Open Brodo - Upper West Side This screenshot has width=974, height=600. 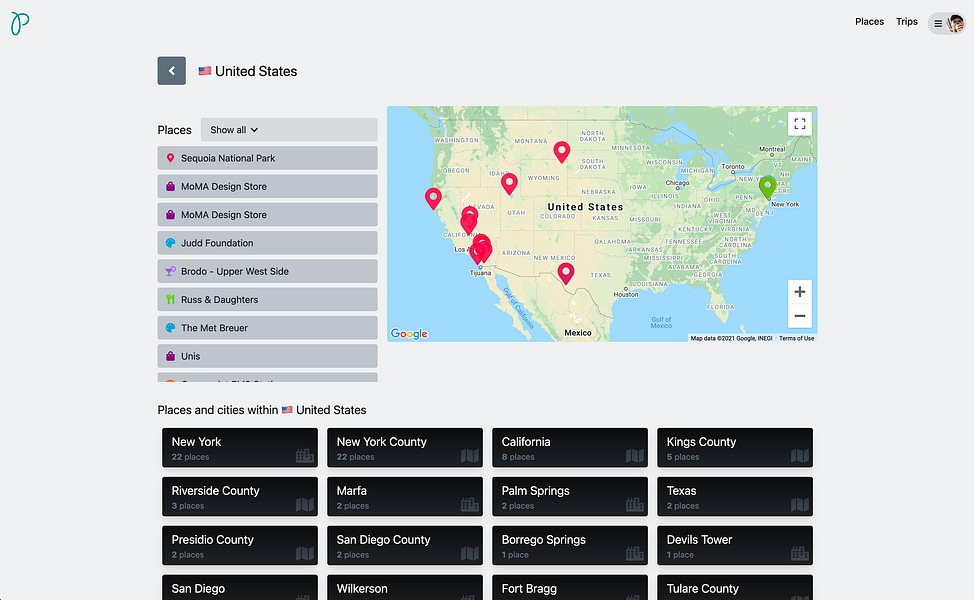click(x=267, y=271)
